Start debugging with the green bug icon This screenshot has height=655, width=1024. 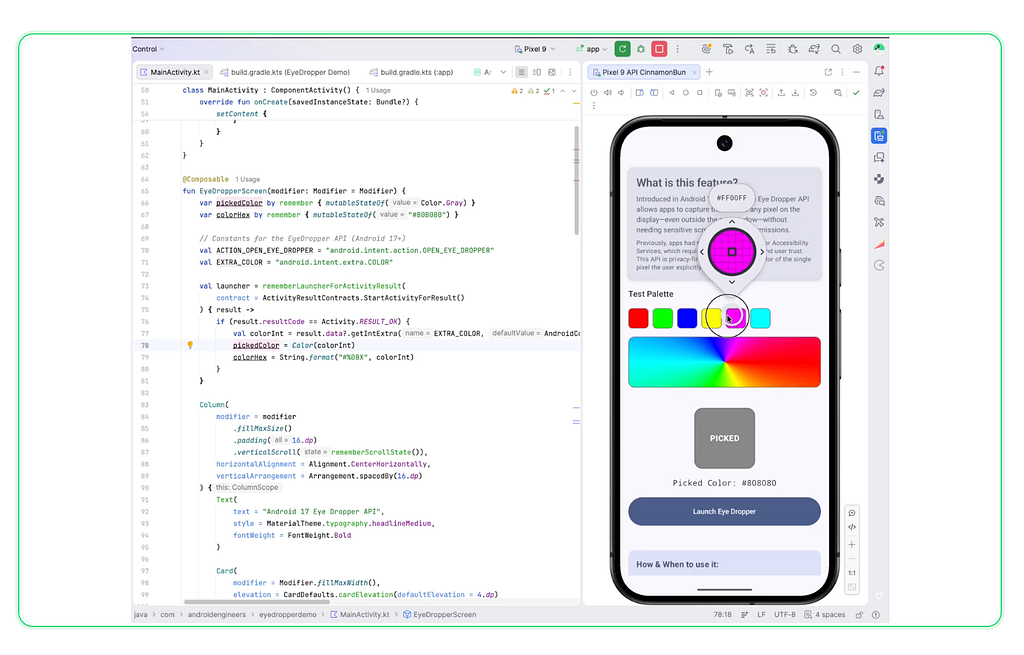coord(641,49)
